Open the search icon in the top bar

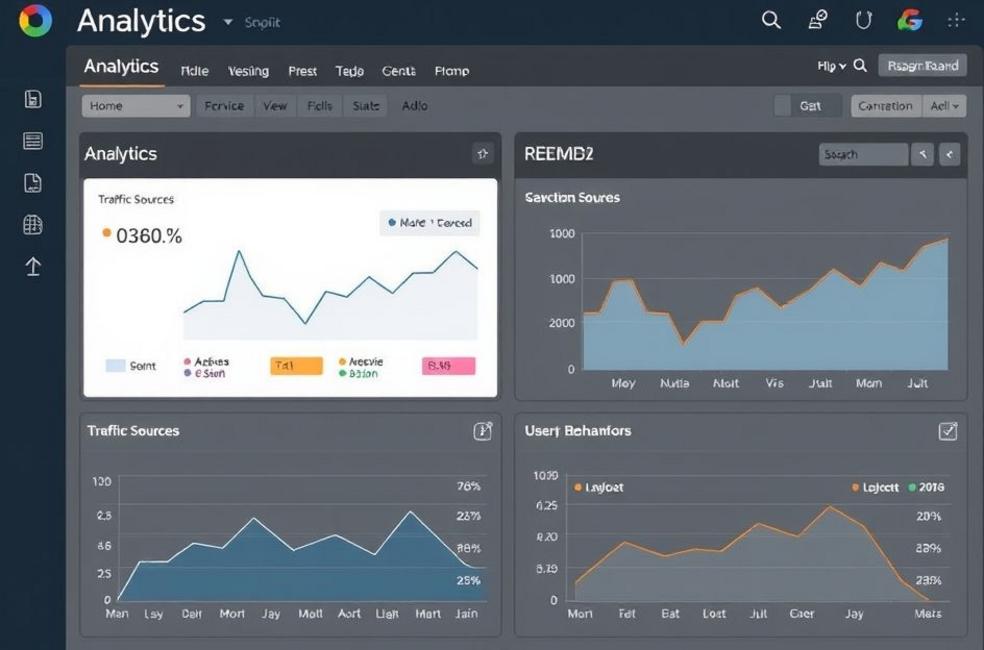pos(770,20)
